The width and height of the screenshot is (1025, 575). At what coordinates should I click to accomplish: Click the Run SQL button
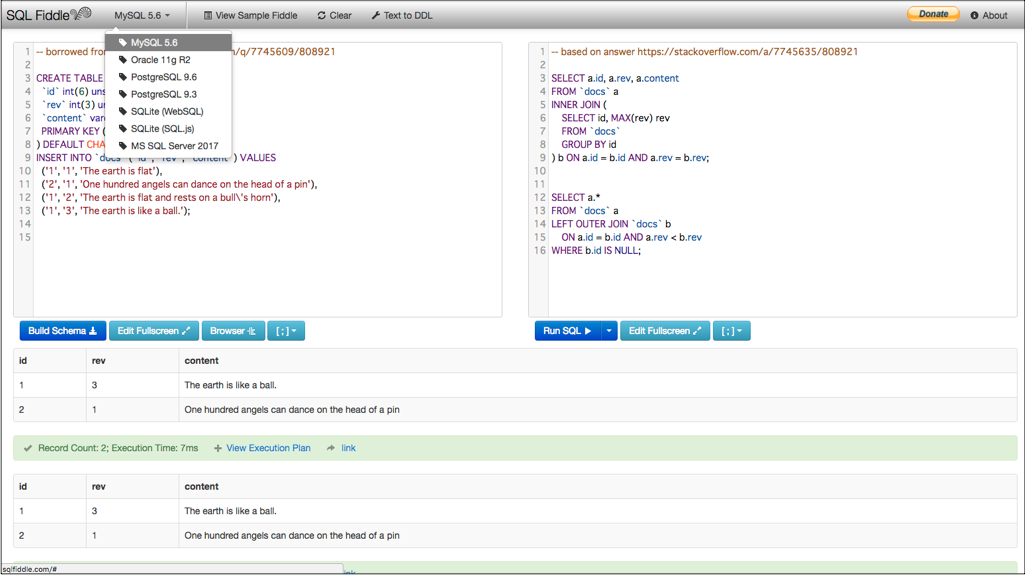tap(567, 331)
